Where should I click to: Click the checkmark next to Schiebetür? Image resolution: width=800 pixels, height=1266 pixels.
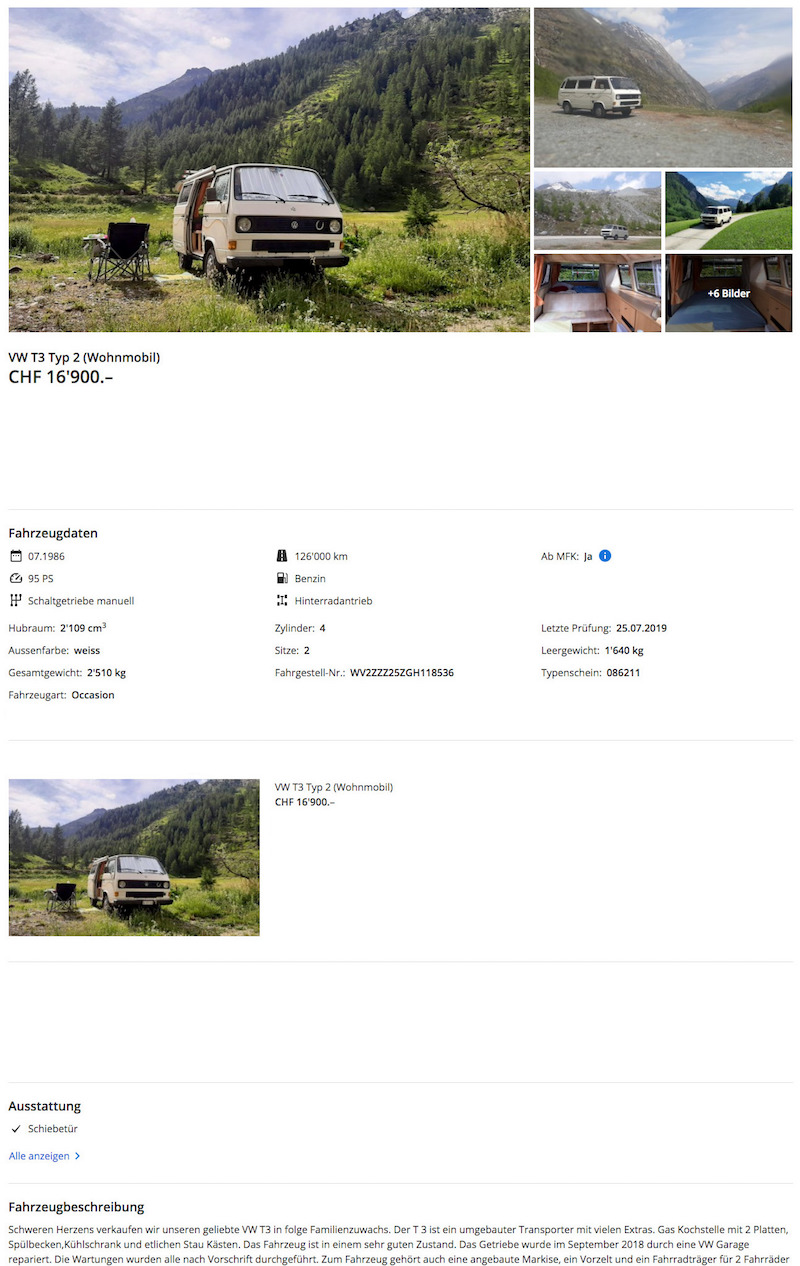15,1129
